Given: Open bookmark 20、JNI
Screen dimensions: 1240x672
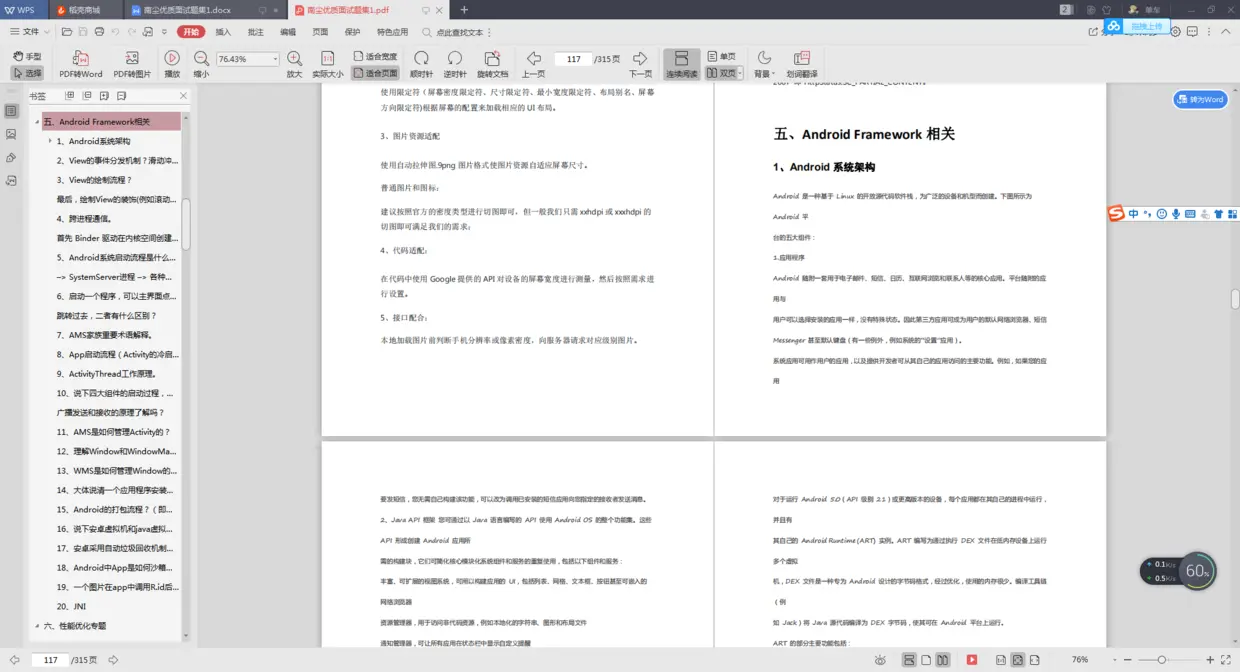Looking at the screenshot, I should [x=70, y=606].
